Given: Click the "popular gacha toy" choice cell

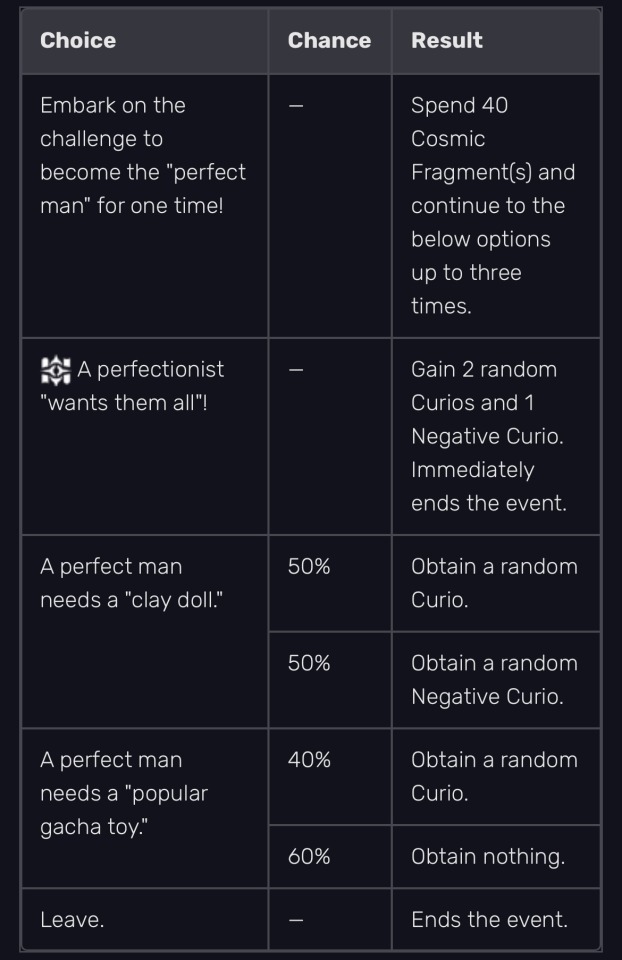Looking at the screenshot, I should (124, 793).
